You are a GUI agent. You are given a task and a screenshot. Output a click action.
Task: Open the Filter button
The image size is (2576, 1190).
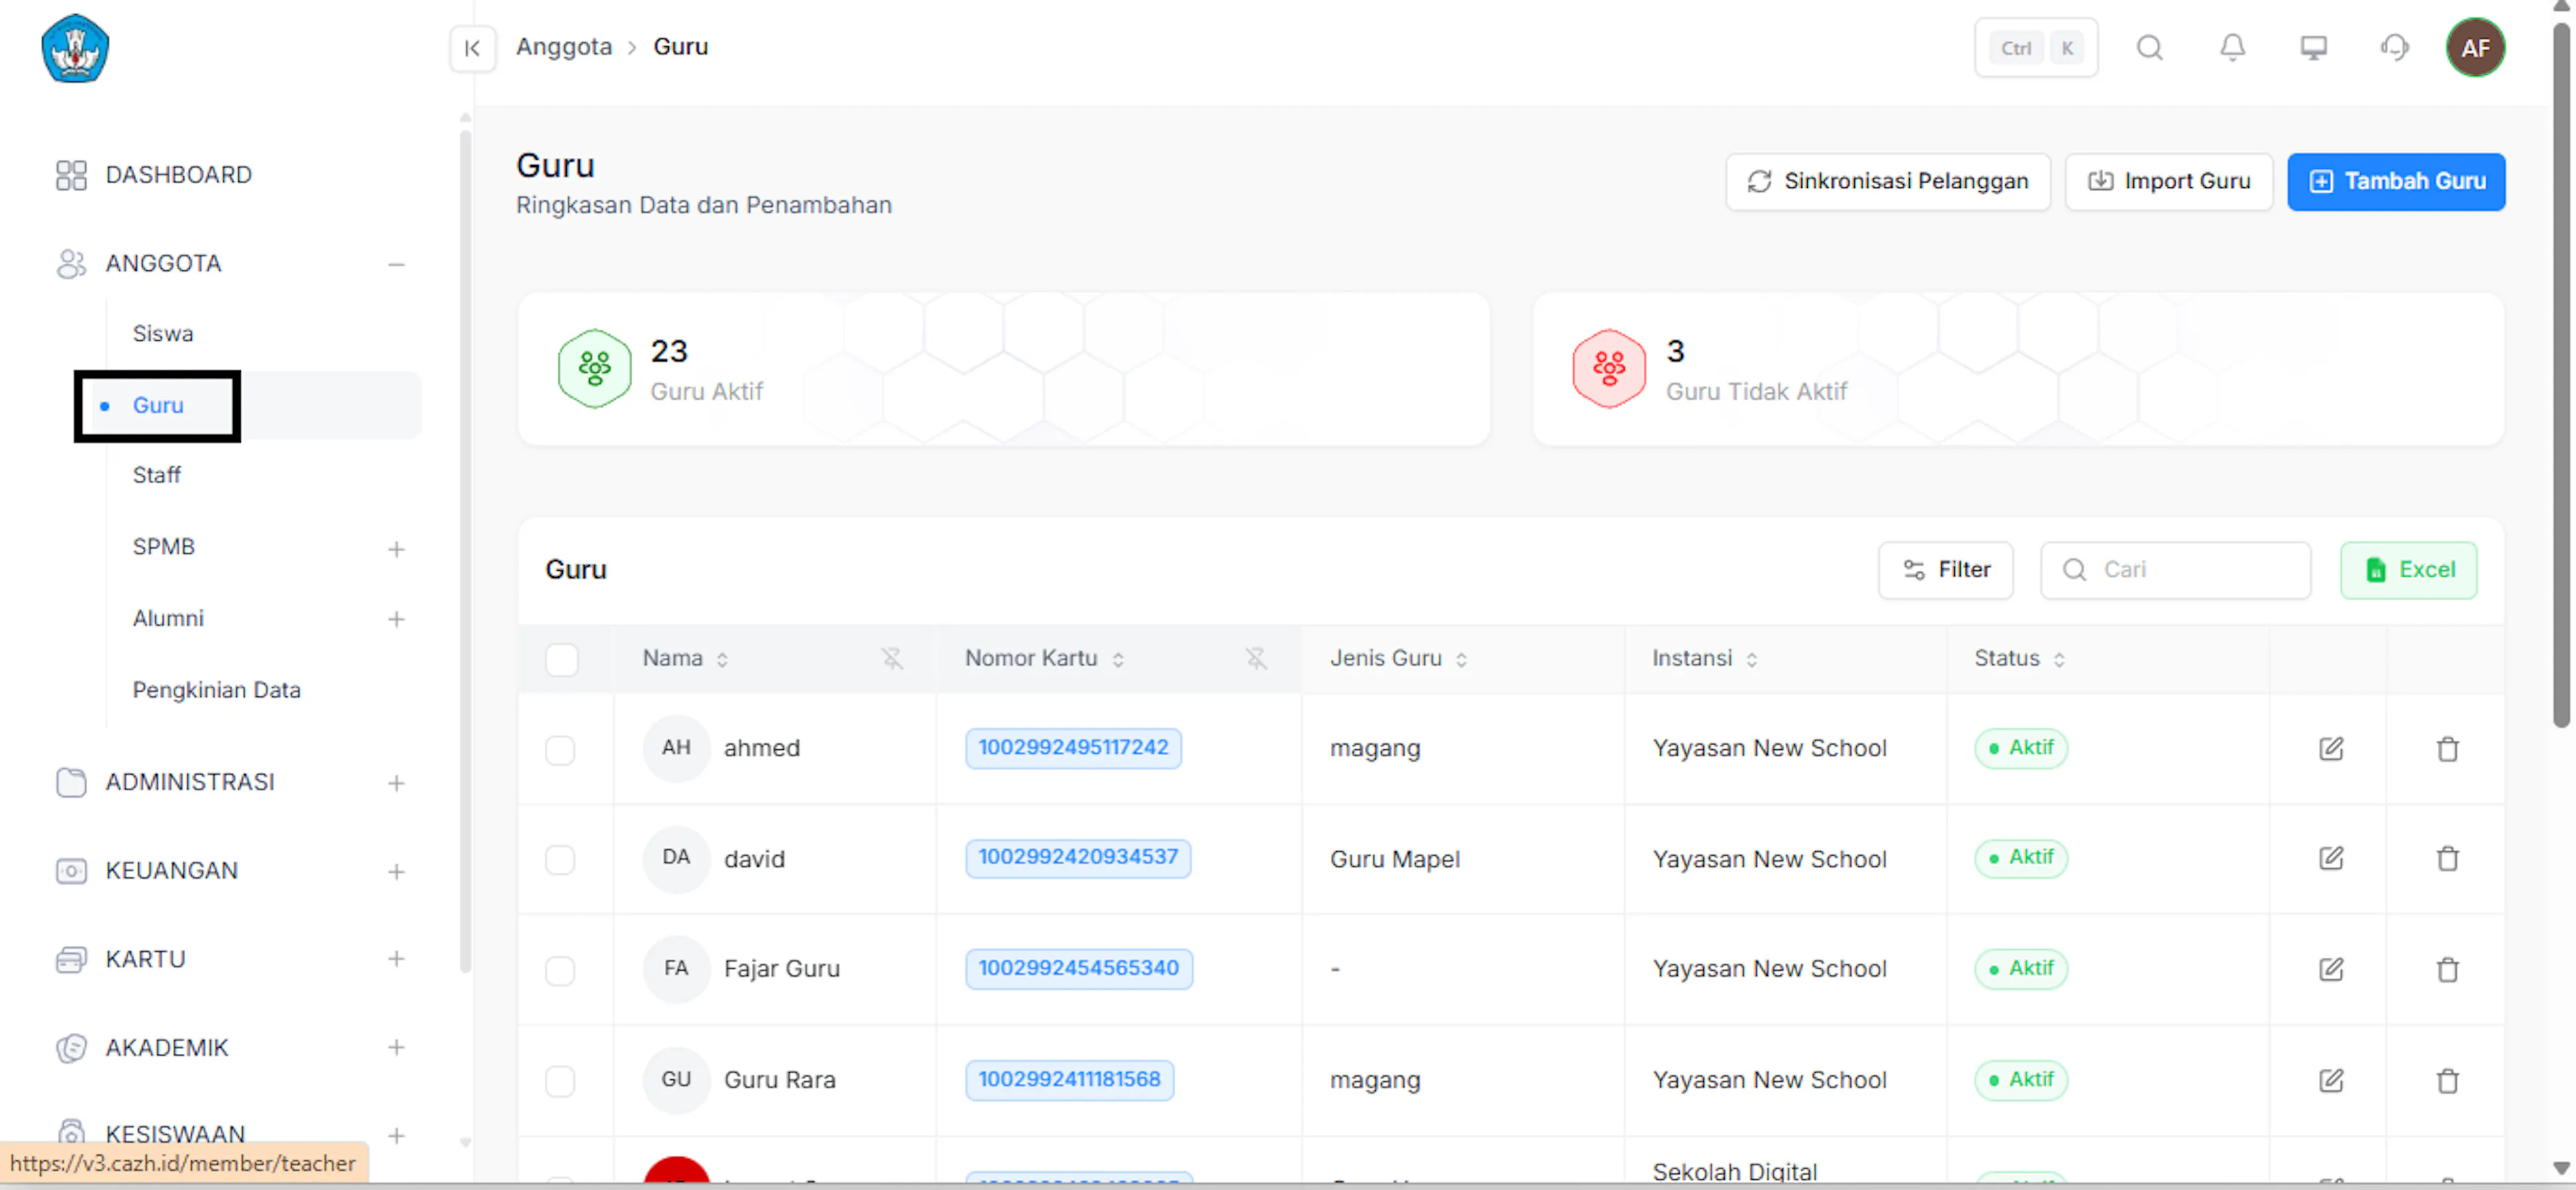[1945, 570]
